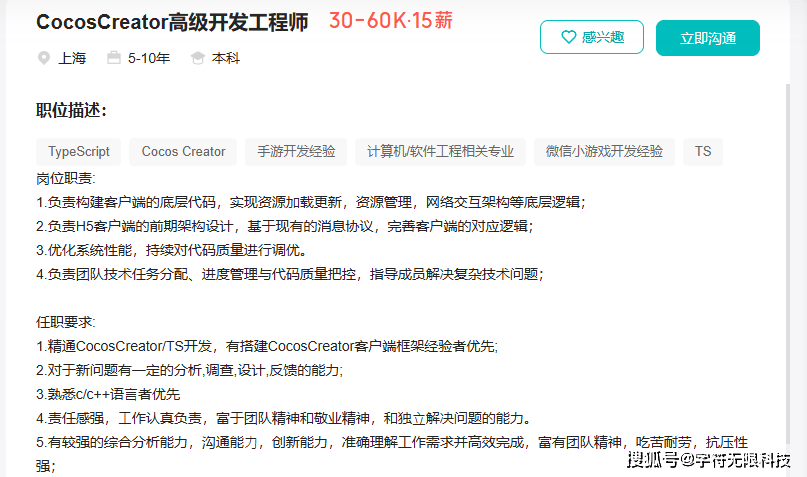The width and height of the screenshot is (807, 477).
Task: Select the short TS tag
Action: [x=703, y=152]
